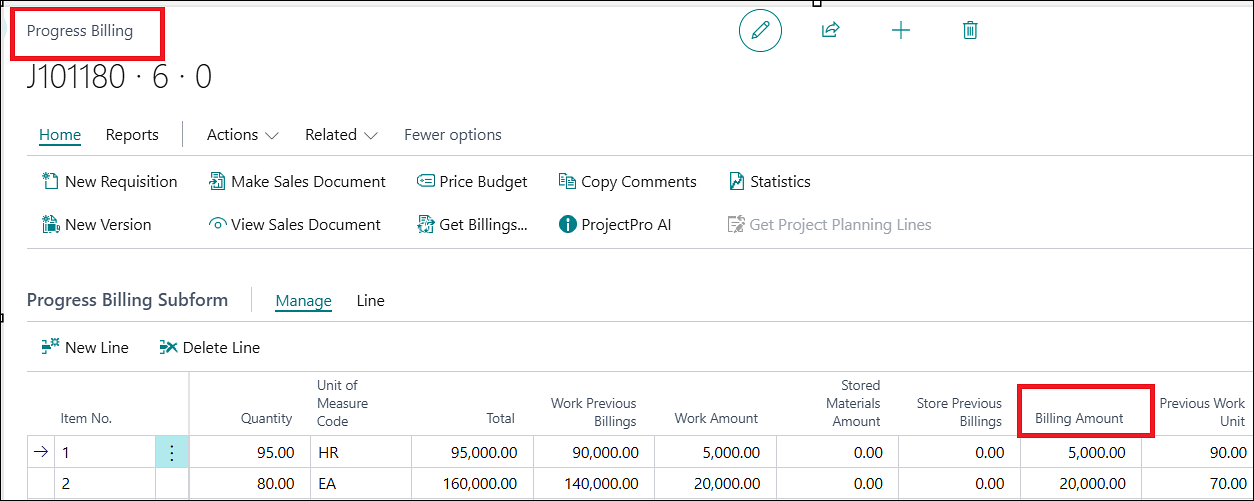Click the trash delete icon

tap(969, 30)
